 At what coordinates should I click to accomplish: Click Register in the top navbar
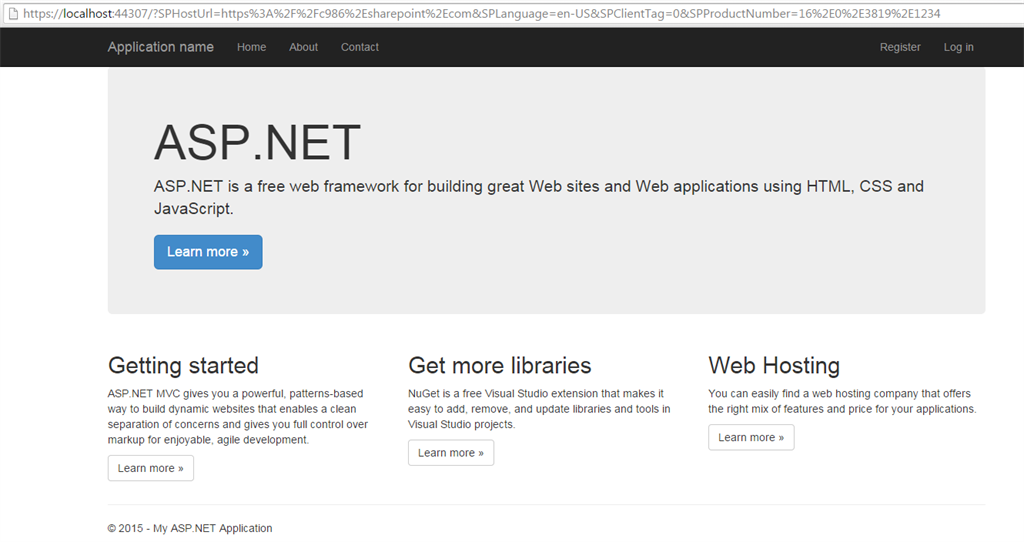tap(900, 47)
